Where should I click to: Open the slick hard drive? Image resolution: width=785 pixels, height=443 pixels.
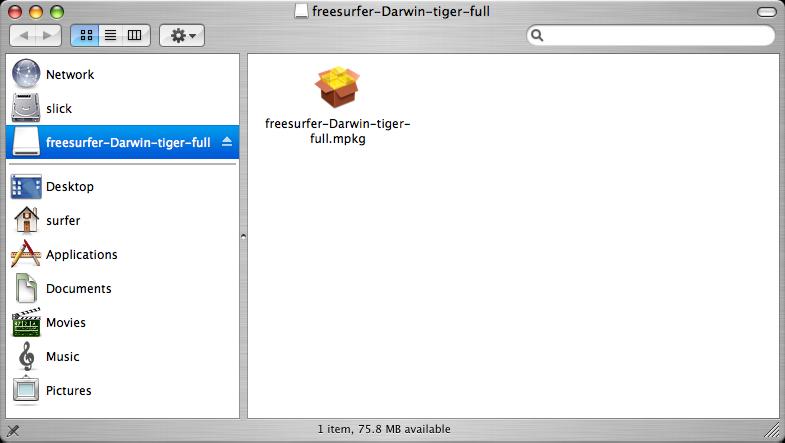pyautogui.click(x=59, y=108)
